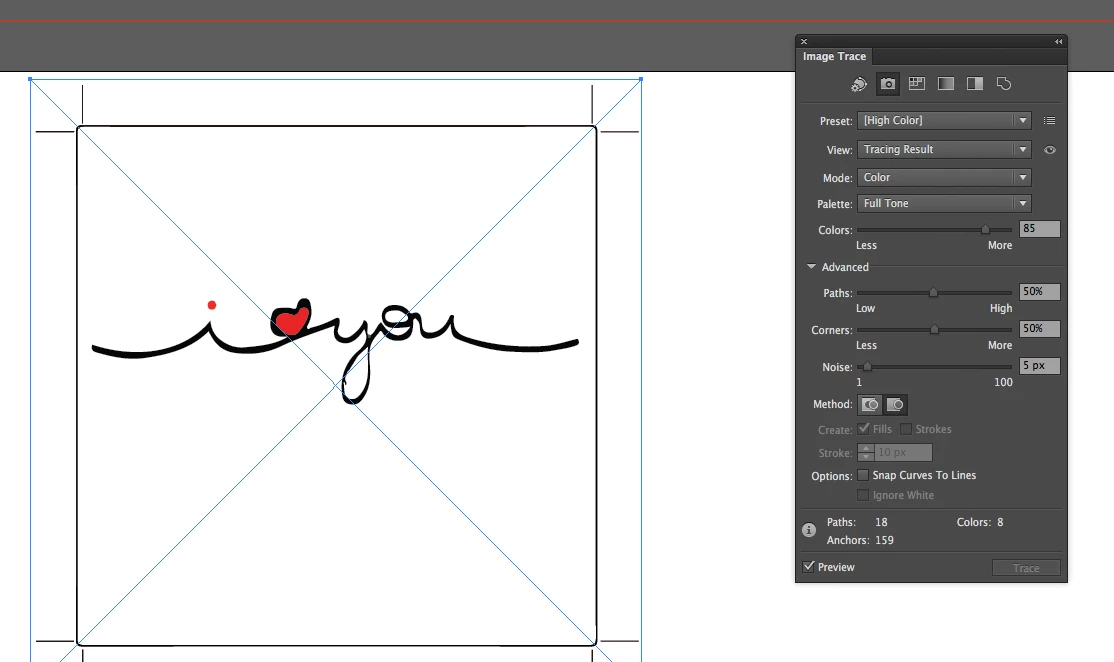This screenshot has height=662, width=1114.
Task: Open the Palette dropdown showing Full Tone
Action: 944,203
